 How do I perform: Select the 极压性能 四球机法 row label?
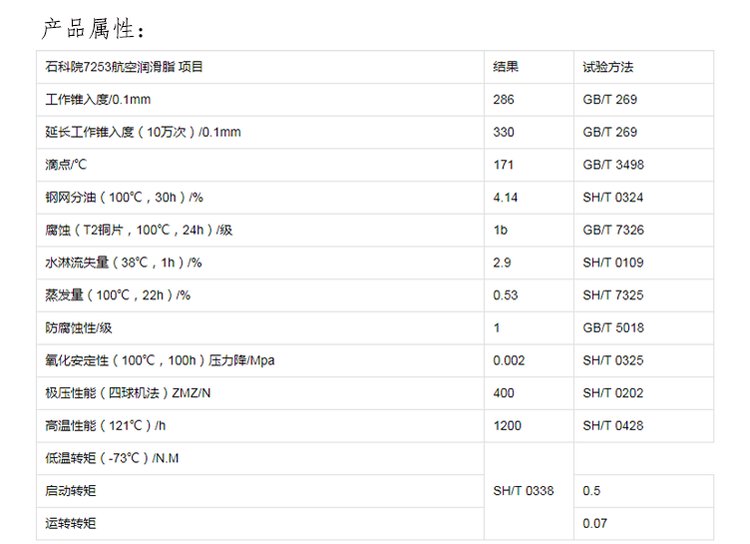tap(128, 393)
